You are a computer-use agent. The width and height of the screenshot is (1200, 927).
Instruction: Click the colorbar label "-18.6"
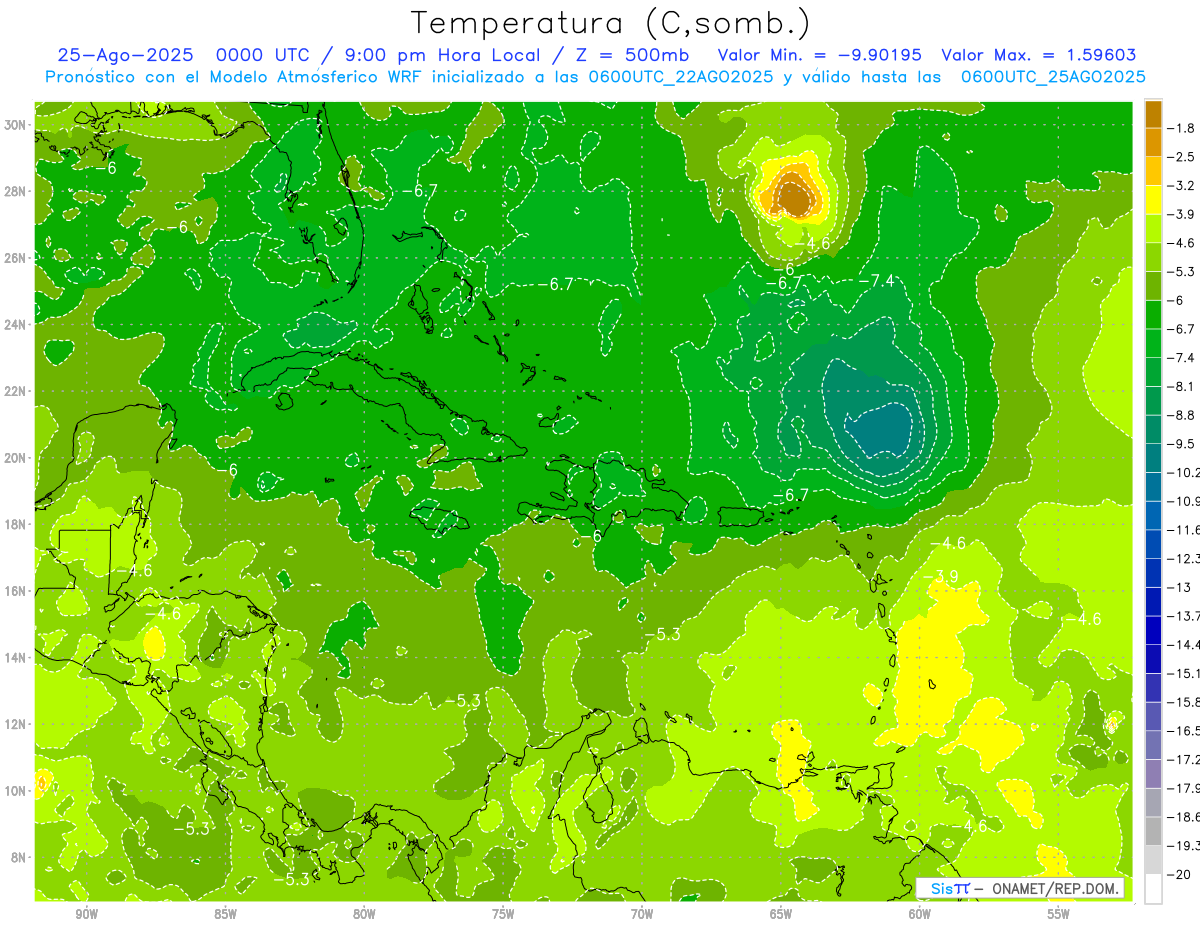point(1184,817)
